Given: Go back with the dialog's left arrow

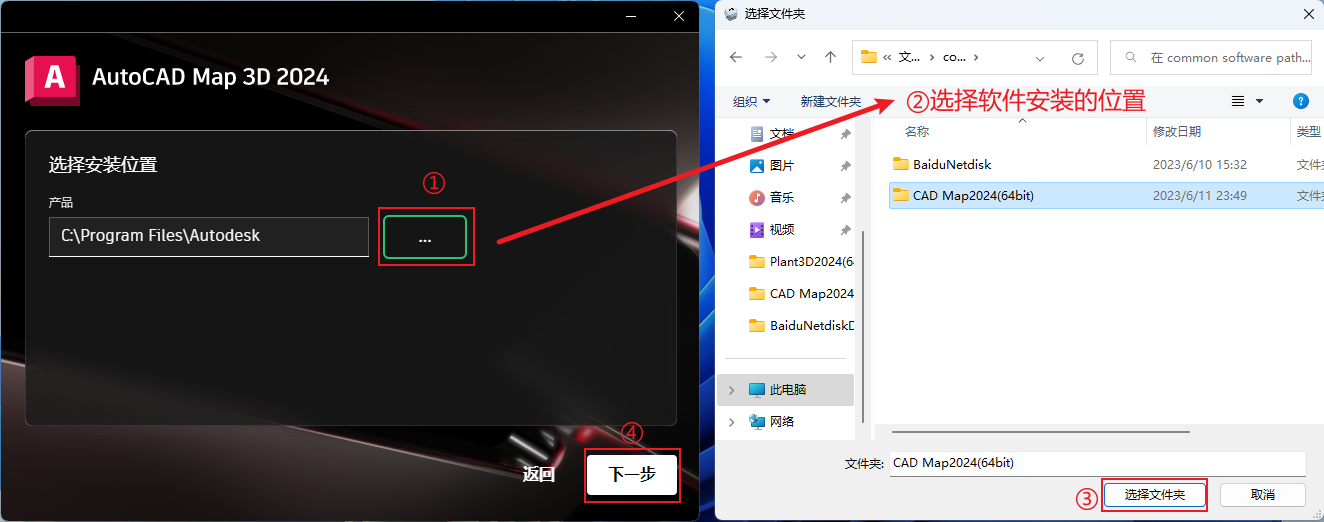Looking at the screenshot, I should point(736,57).
